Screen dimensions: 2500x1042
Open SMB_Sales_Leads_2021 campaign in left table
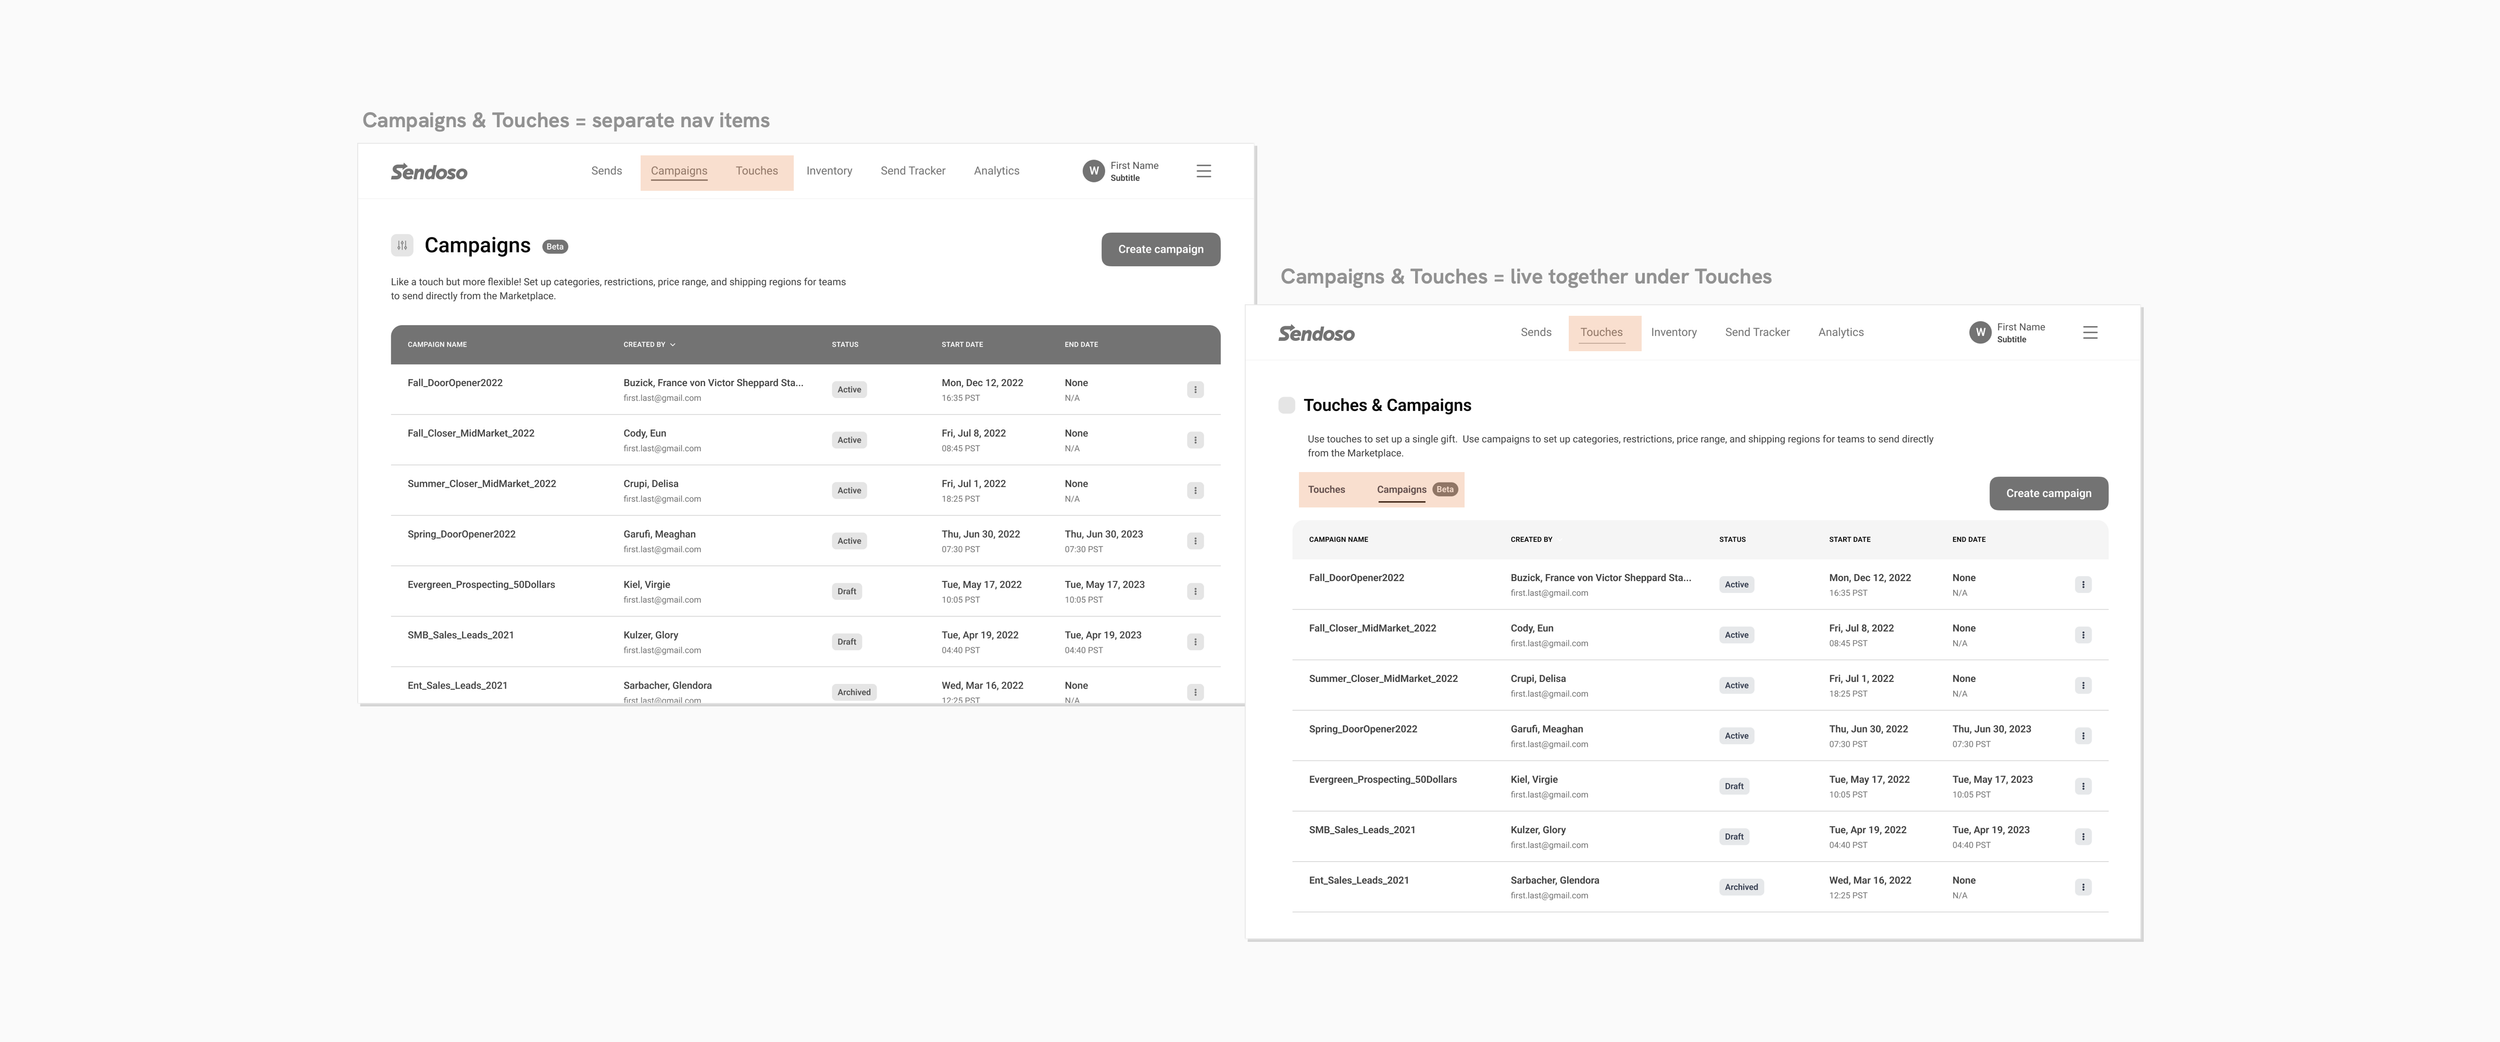coord(461,635)
